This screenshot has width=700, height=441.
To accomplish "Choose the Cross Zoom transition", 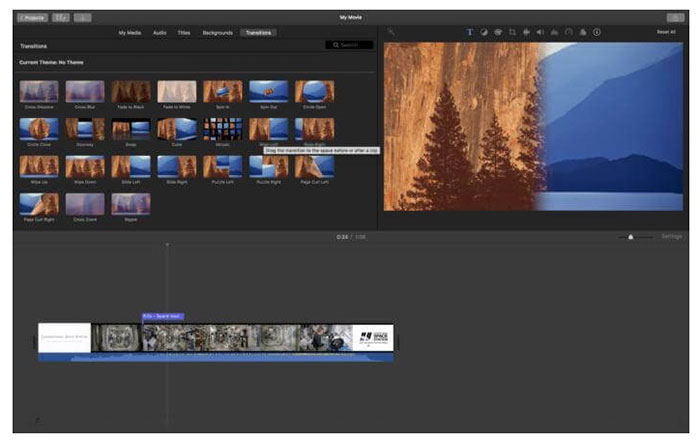I will 85,204.
